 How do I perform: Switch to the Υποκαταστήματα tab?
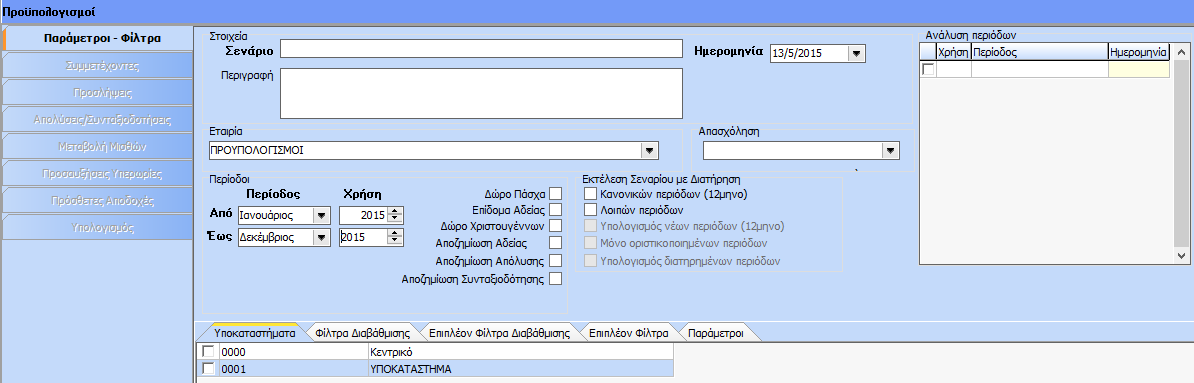254,333
